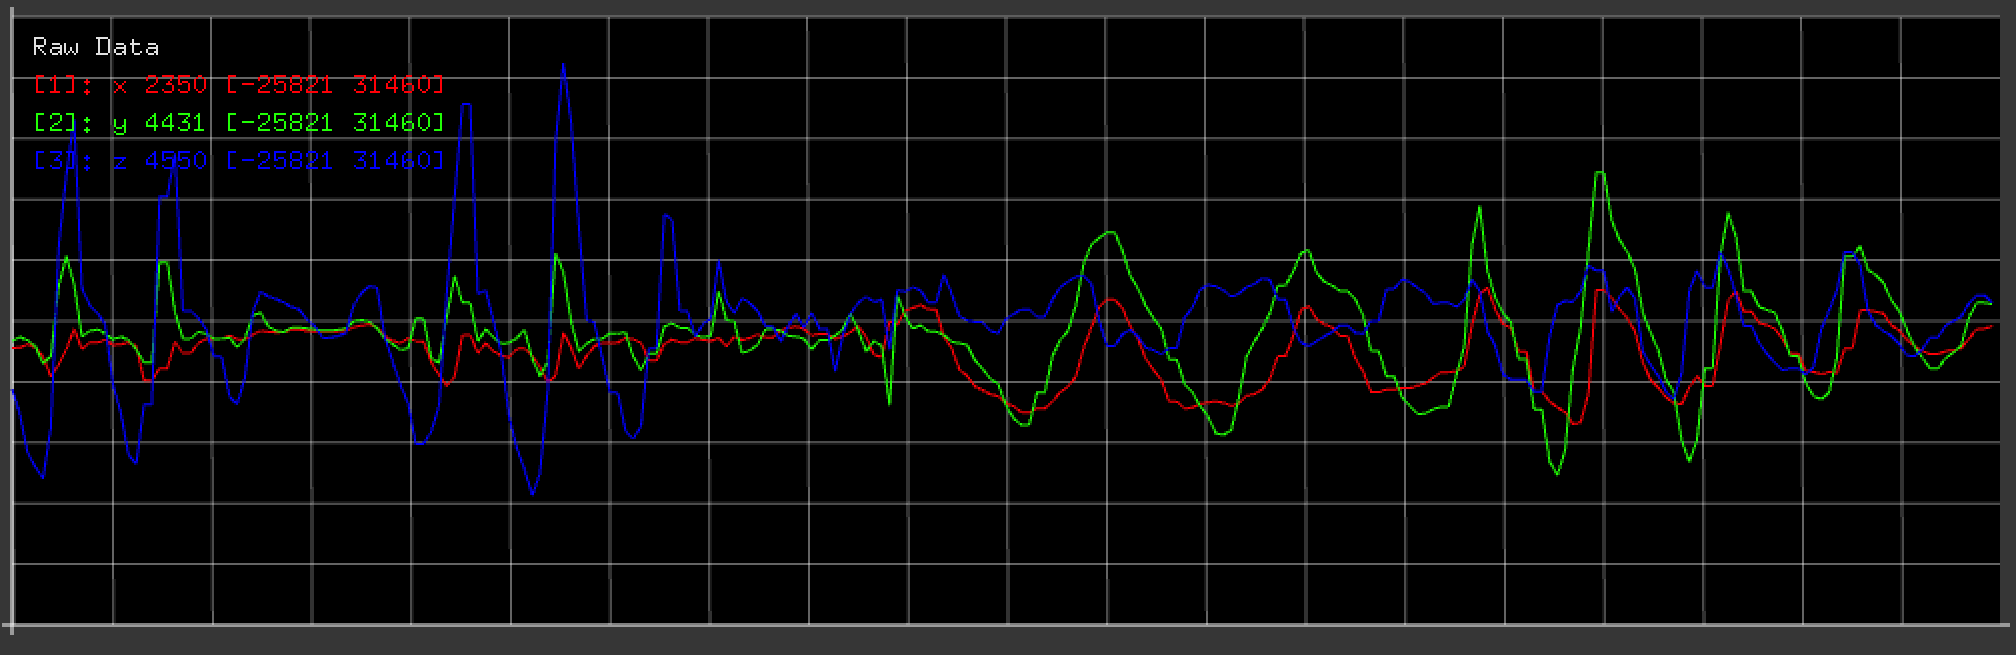Image resolution: width=2016 pixels, height=655 pixels.
Task: Click the blue trough at far left edge
Action: [42, 478]
